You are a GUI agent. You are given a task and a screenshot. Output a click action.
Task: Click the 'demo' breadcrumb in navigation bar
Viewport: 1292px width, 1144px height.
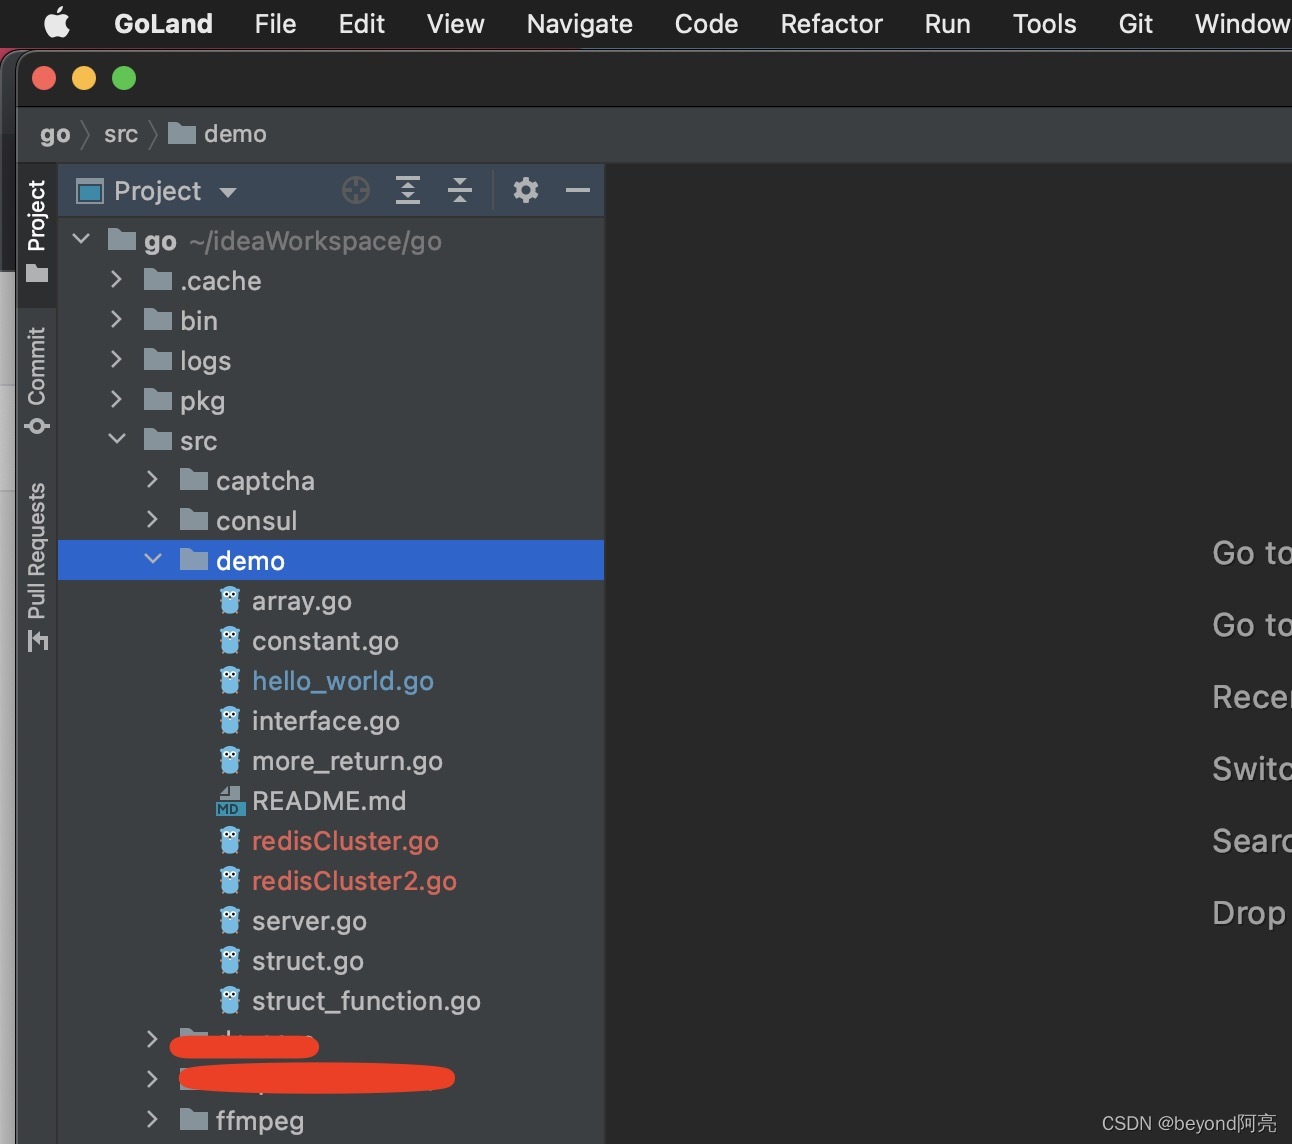click(218, 134)
